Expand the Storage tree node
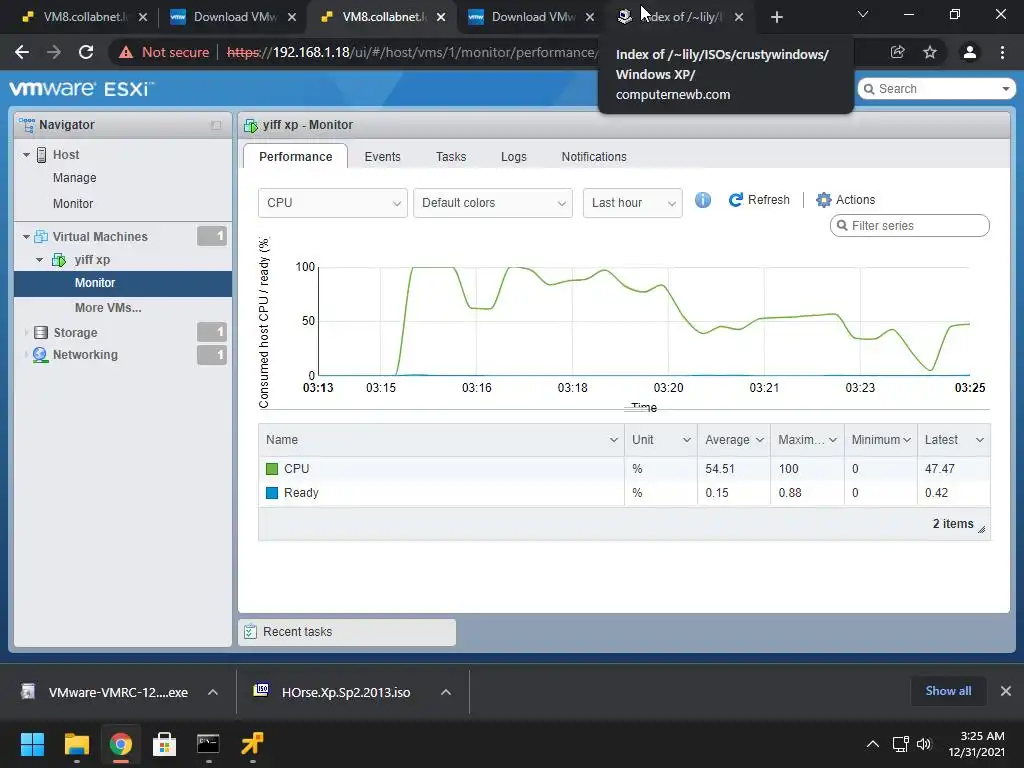Viewport: 1024px width, 768px height. 26,332
